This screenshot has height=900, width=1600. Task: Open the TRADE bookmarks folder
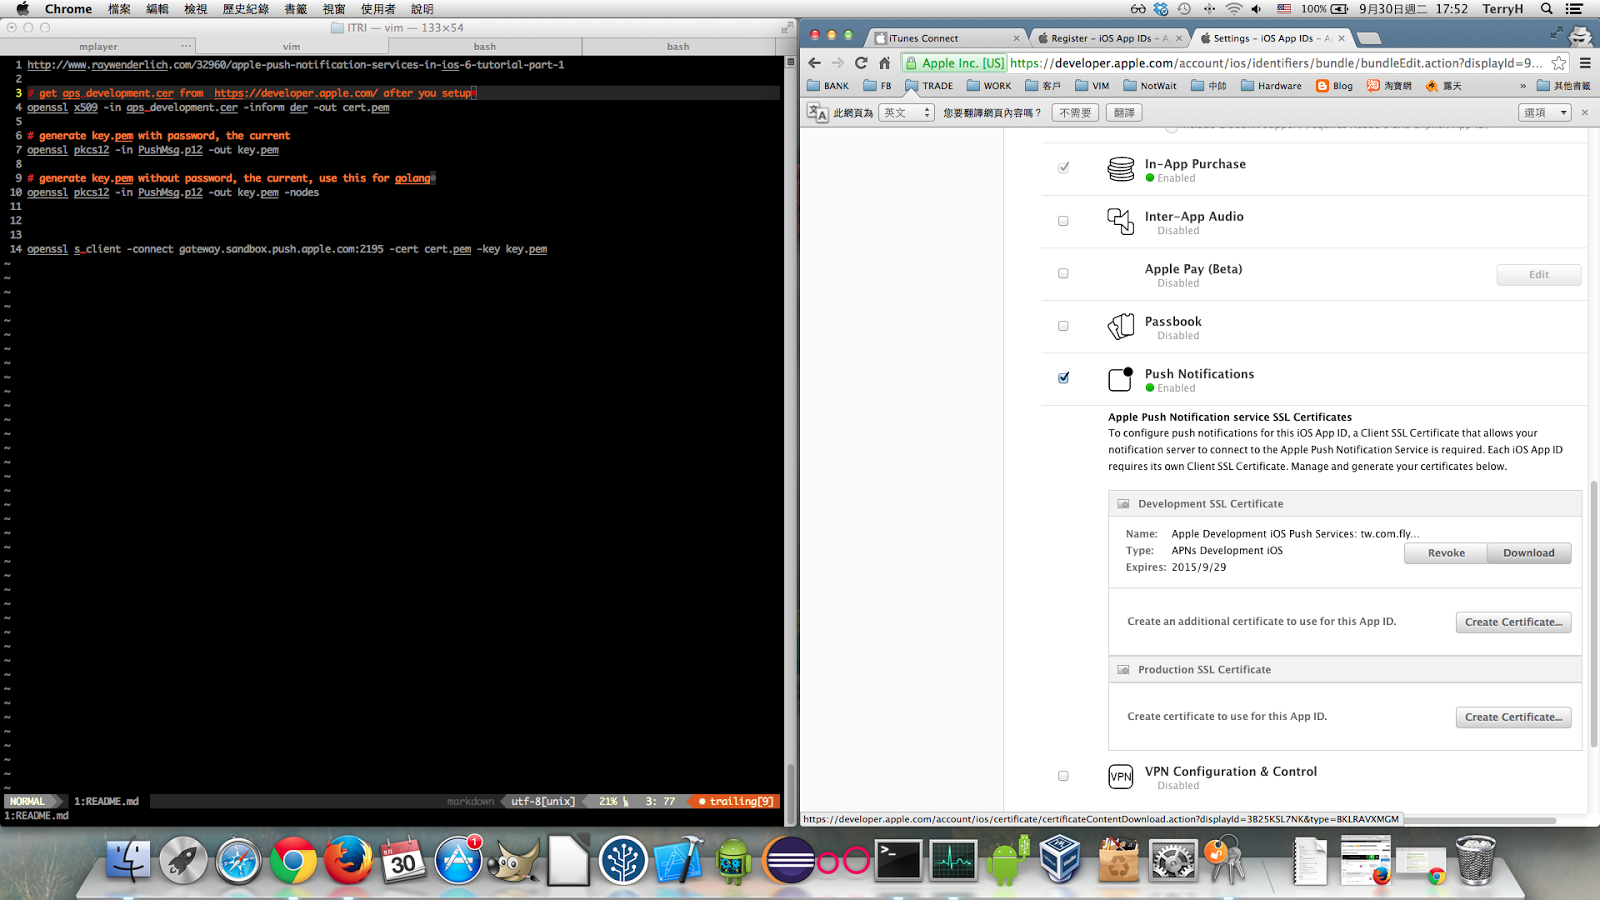point(929,86)
